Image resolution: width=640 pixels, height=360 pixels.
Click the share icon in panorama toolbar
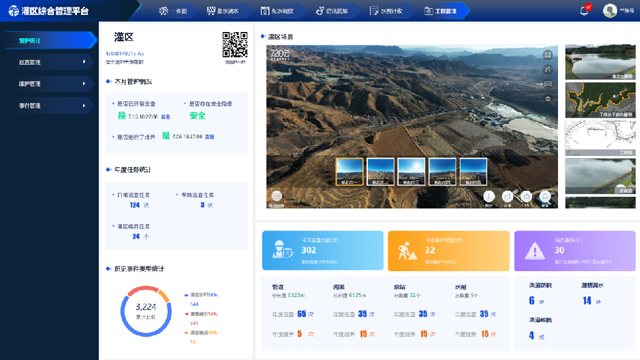point(507,197)
